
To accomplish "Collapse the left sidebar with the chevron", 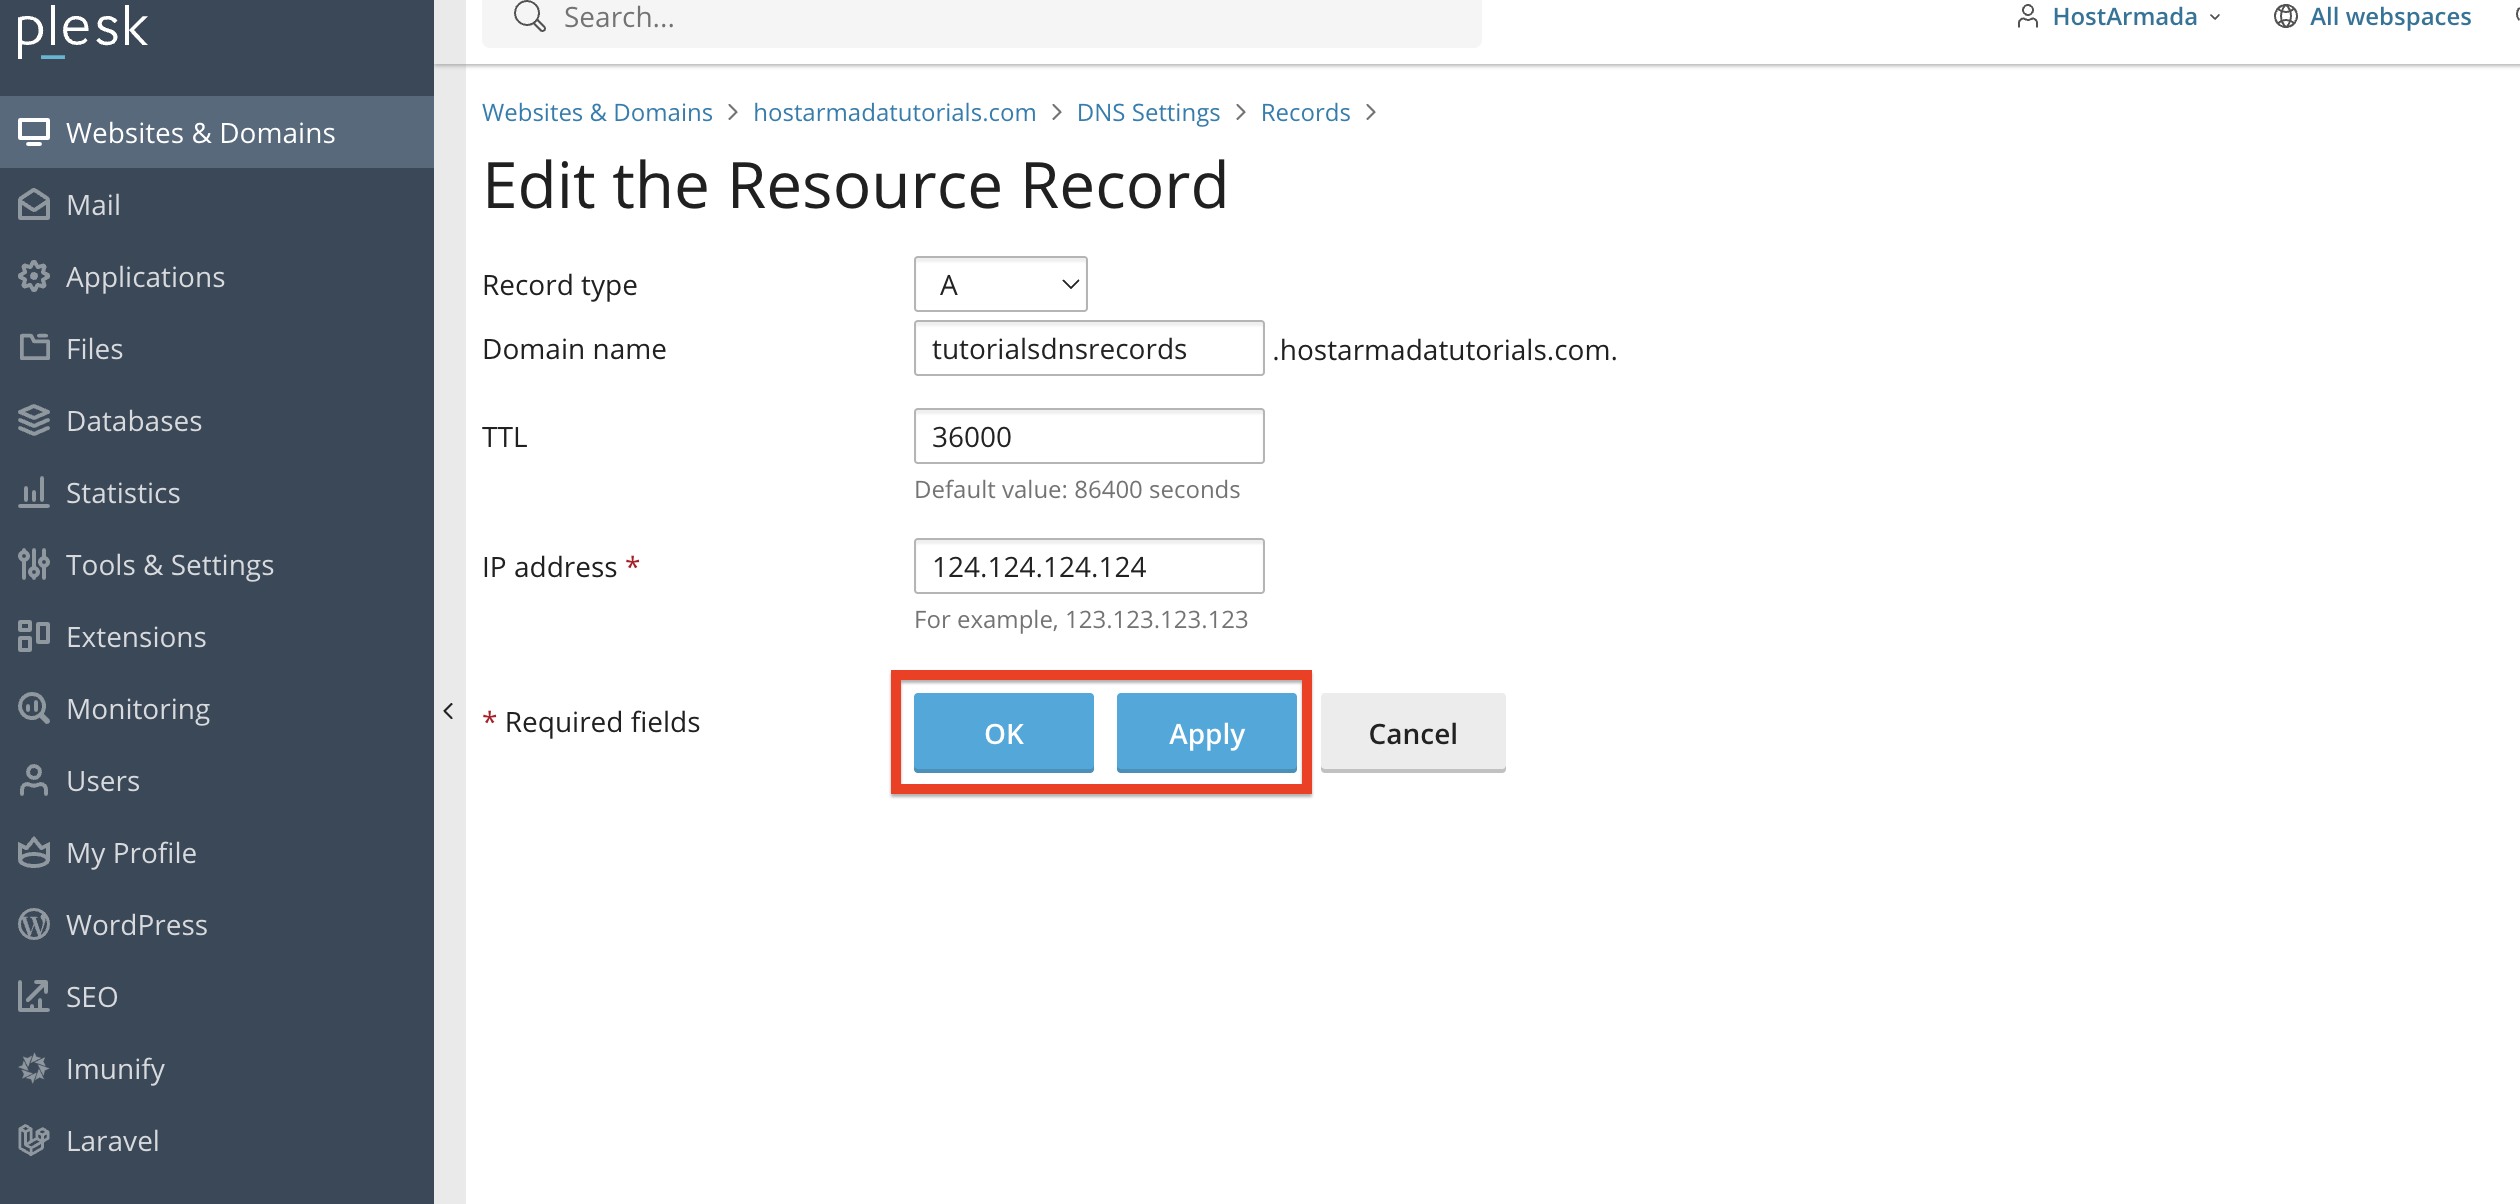I will (448, 711).
